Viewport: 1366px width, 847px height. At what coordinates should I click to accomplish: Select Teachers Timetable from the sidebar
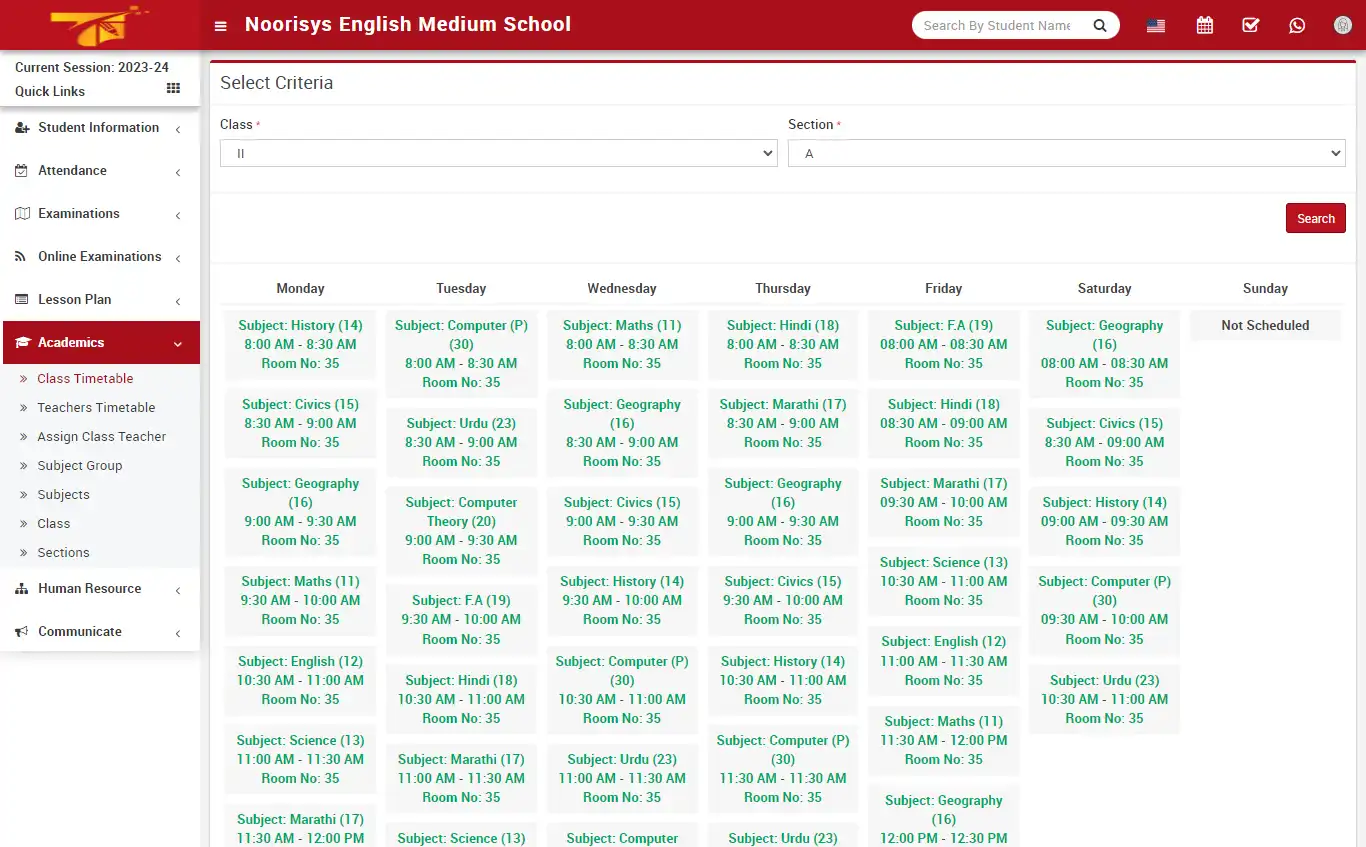pos(96,407)
